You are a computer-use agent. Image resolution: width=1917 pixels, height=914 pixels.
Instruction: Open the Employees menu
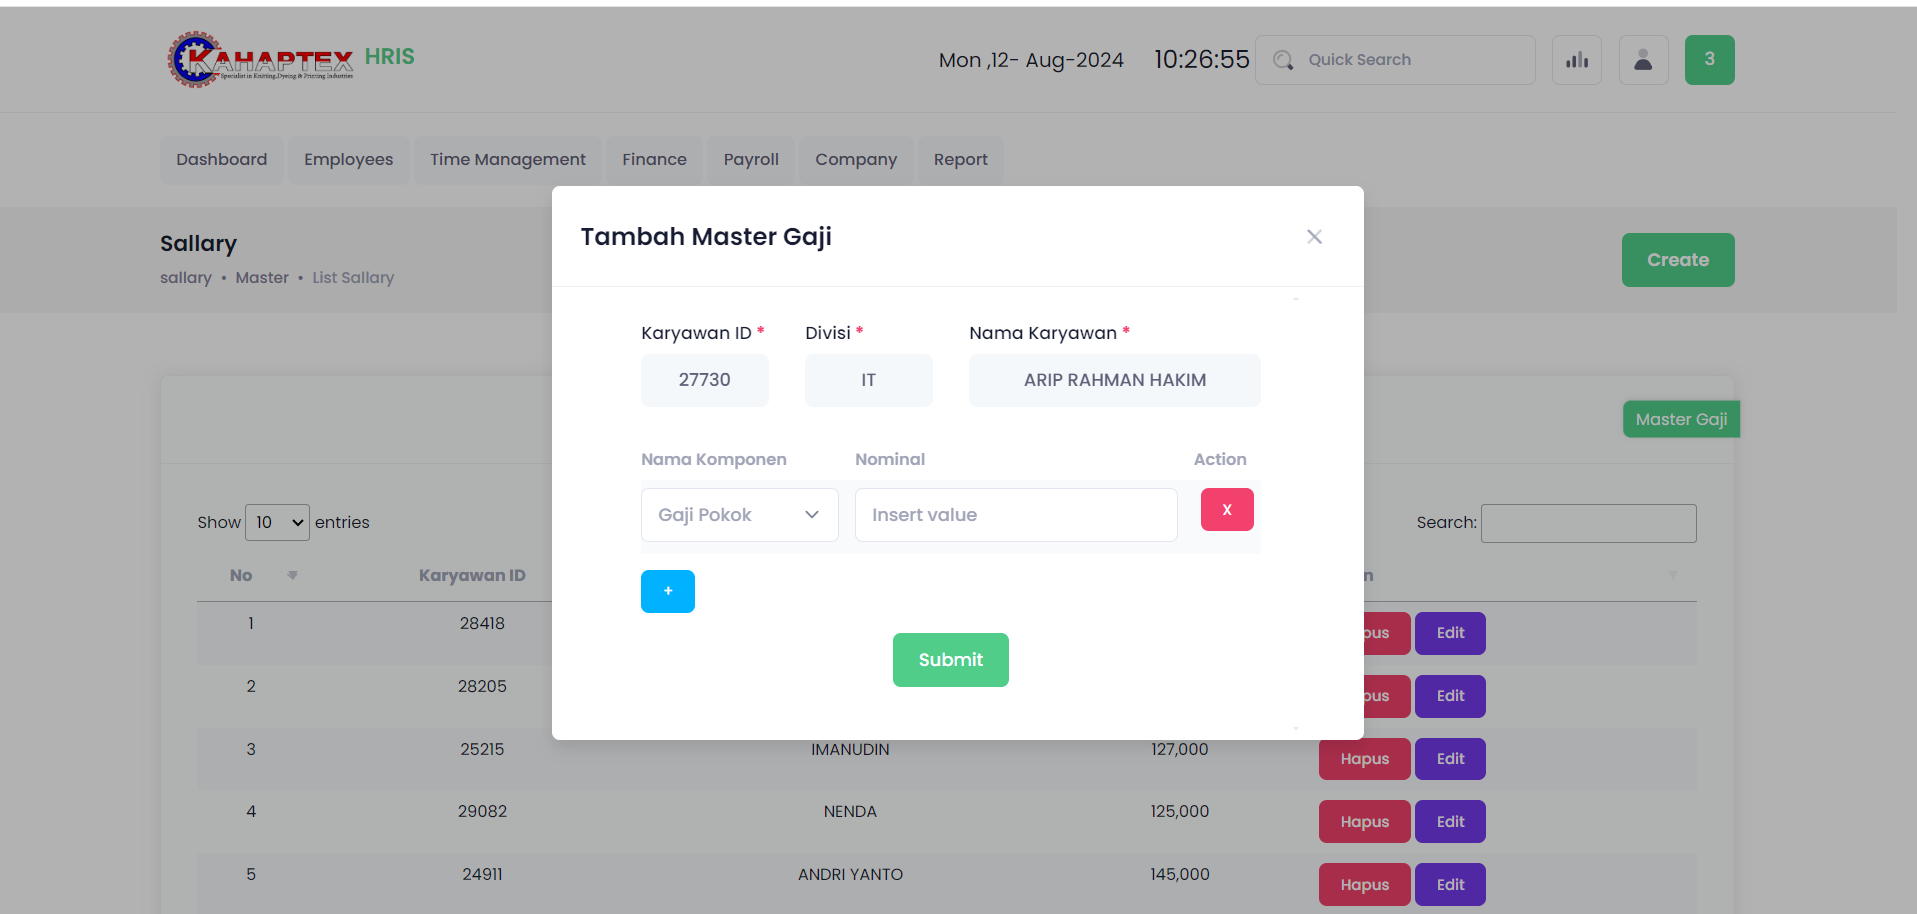click(348, 160)
